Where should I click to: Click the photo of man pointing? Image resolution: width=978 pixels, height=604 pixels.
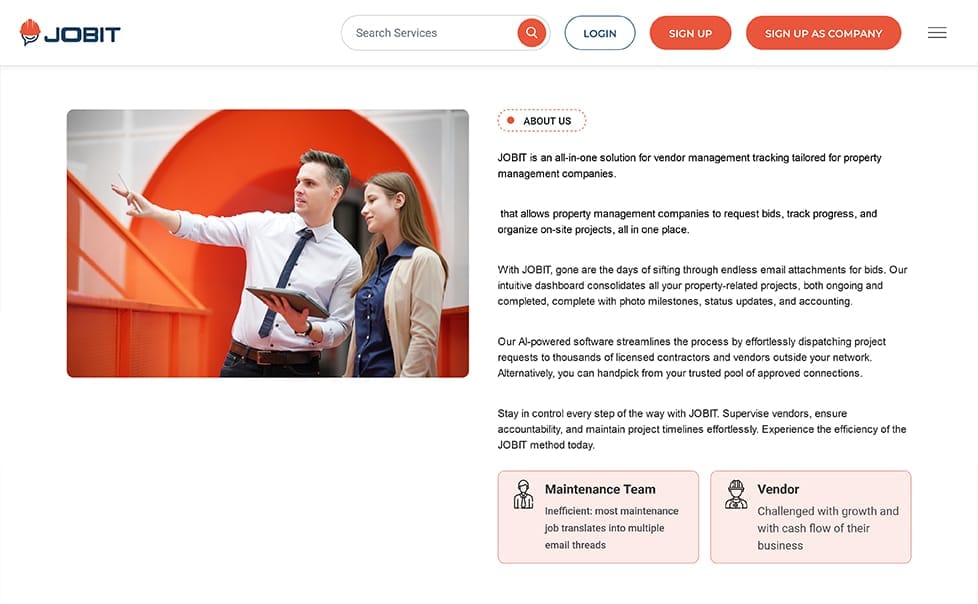click(x=267, y=243)
